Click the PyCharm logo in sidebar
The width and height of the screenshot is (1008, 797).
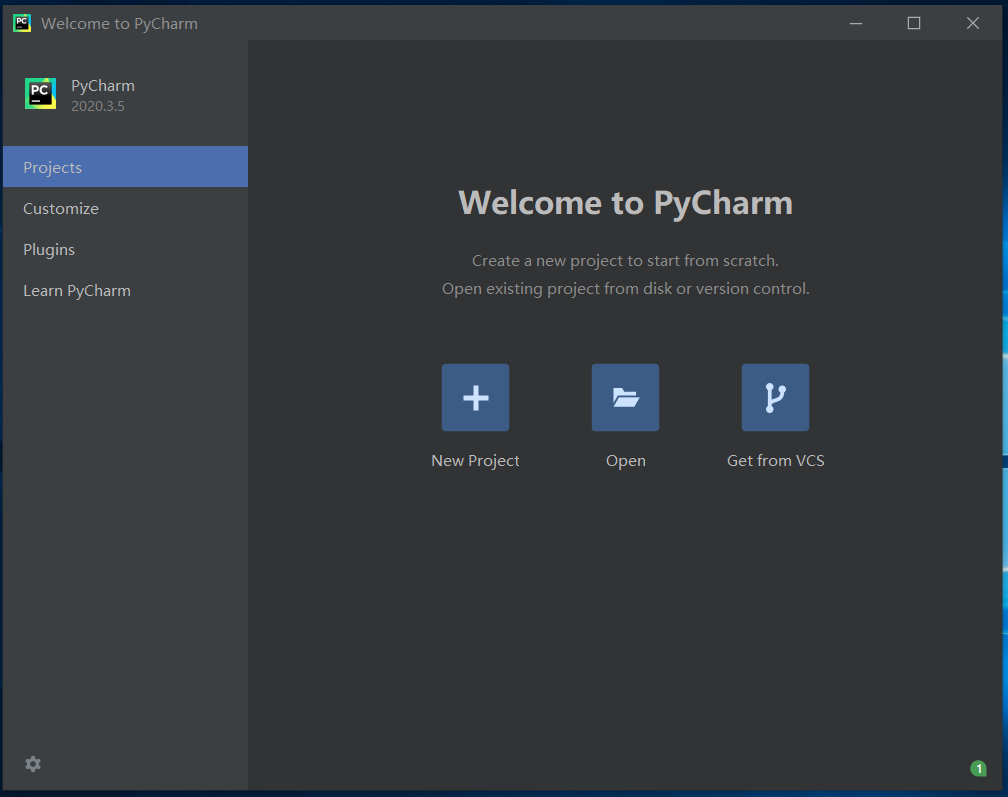[40, 94]
